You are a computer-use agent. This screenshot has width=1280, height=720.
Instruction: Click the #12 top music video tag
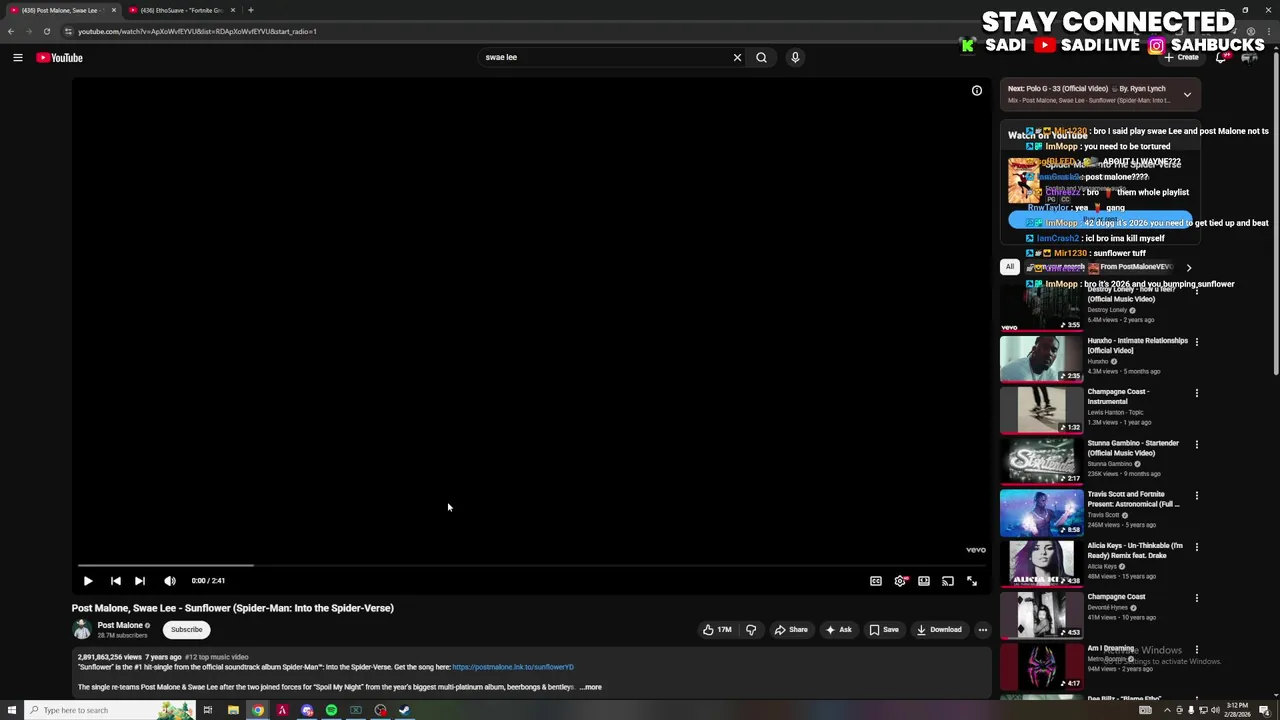217,657
